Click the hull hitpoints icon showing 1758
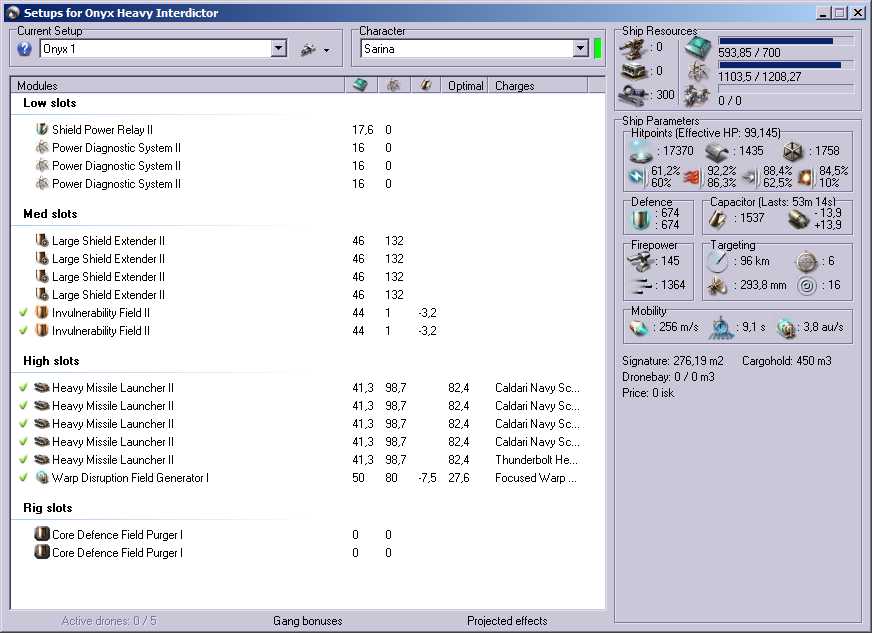This screenshot has width=872, height=633. coord(793,151)
